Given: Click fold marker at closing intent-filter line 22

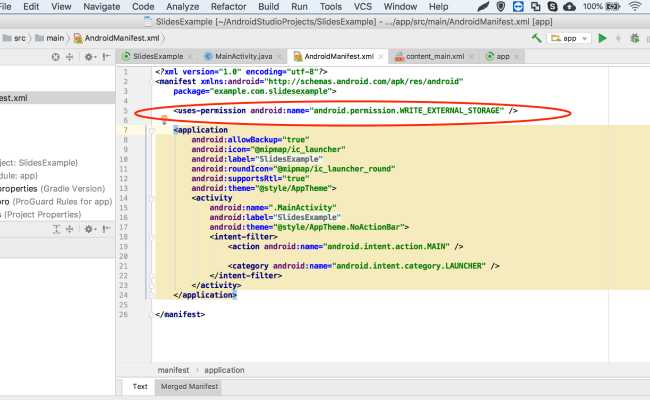Looking at the screenshot, I should [x=152, y=276].
